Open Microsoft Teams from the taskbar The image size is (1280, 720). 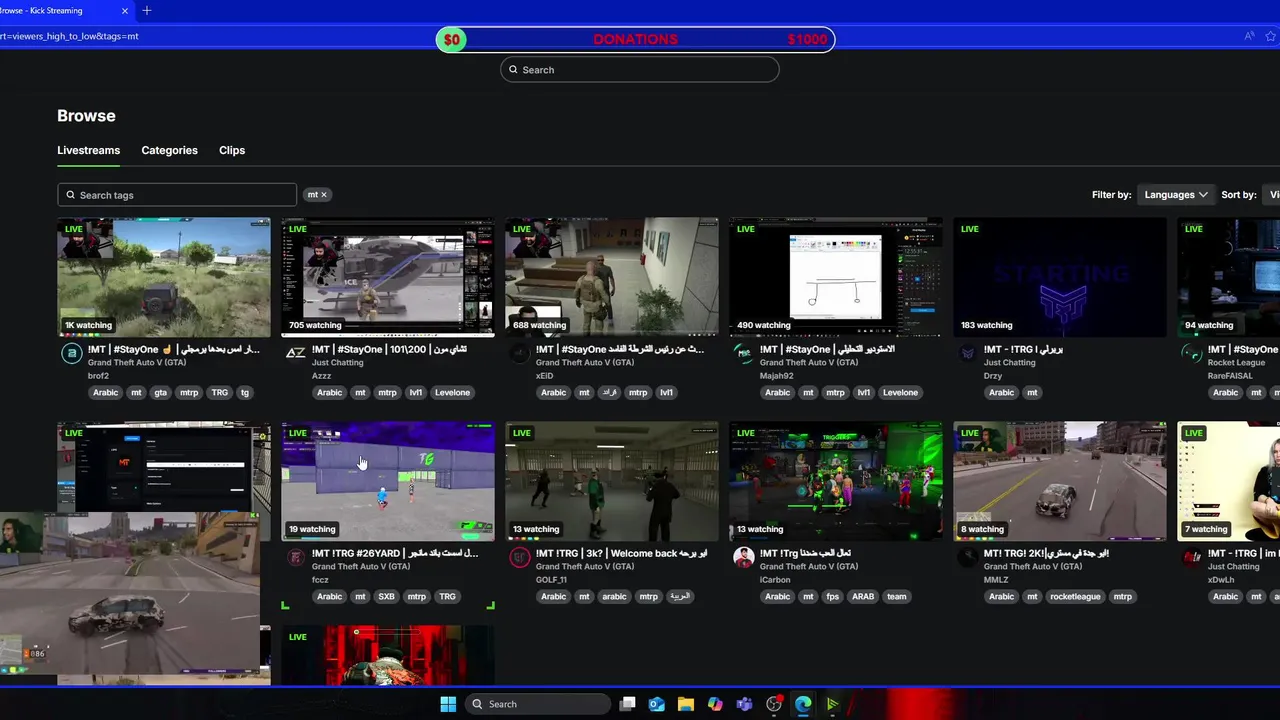click(744, 704)
